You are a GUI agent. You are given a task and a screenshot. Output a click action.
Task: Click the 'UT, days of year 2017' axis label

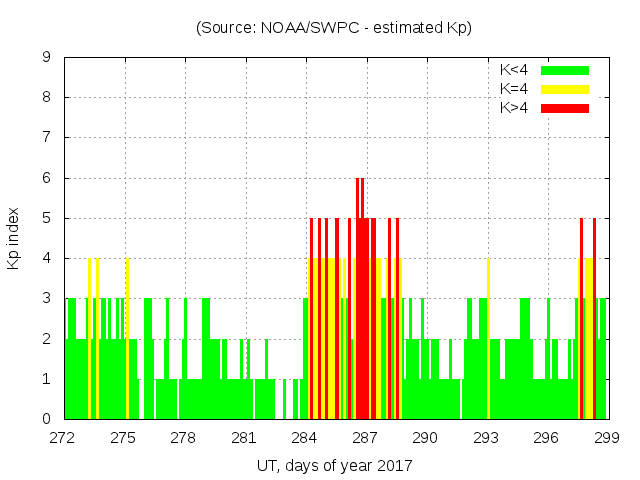[333, 465]
